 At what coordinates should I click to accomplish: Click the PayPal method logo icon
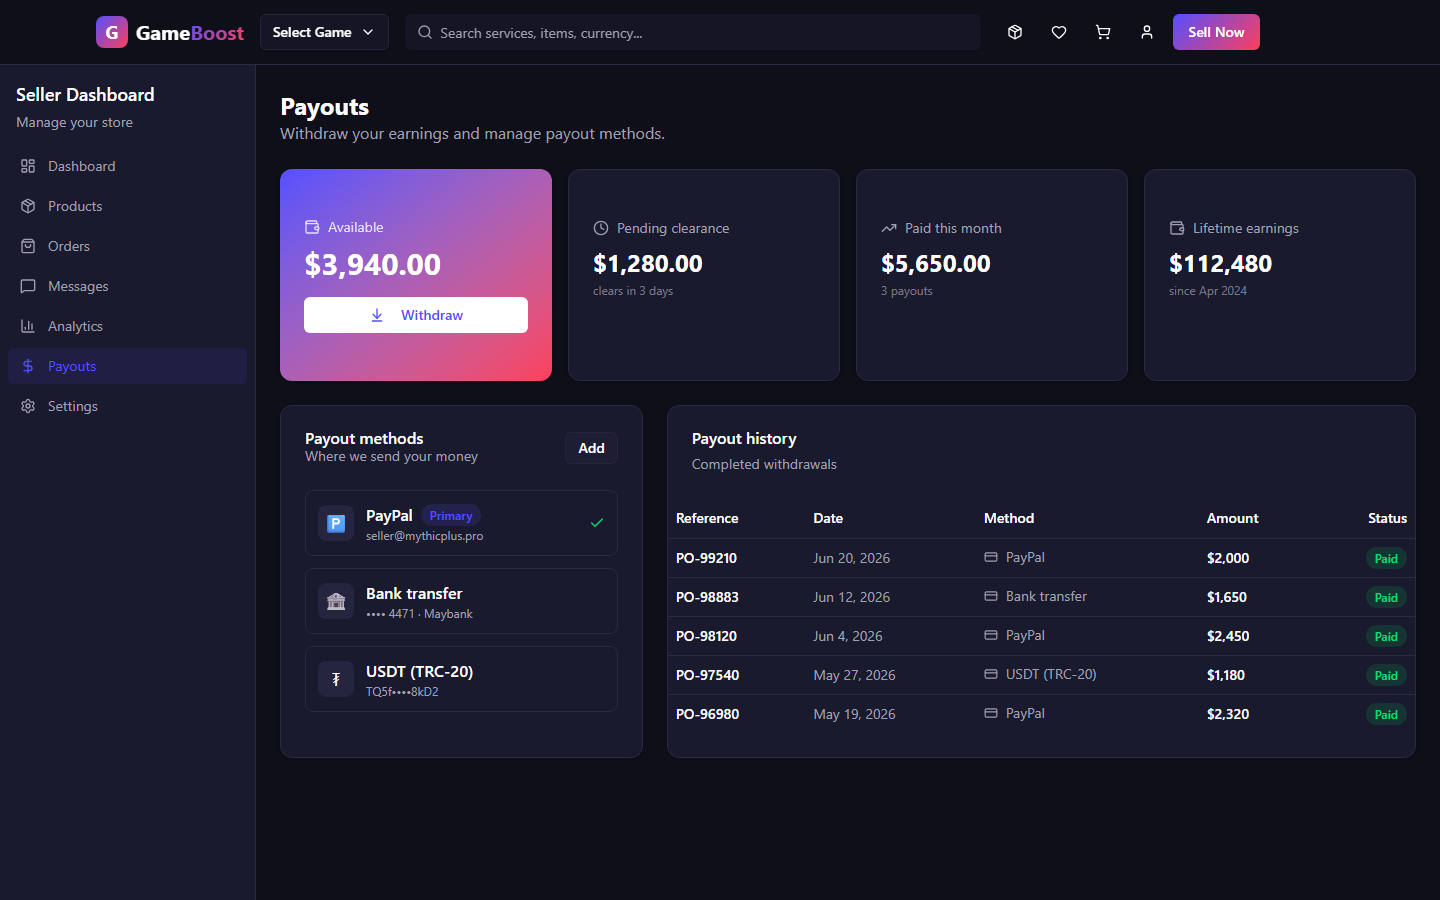[336, 523]
